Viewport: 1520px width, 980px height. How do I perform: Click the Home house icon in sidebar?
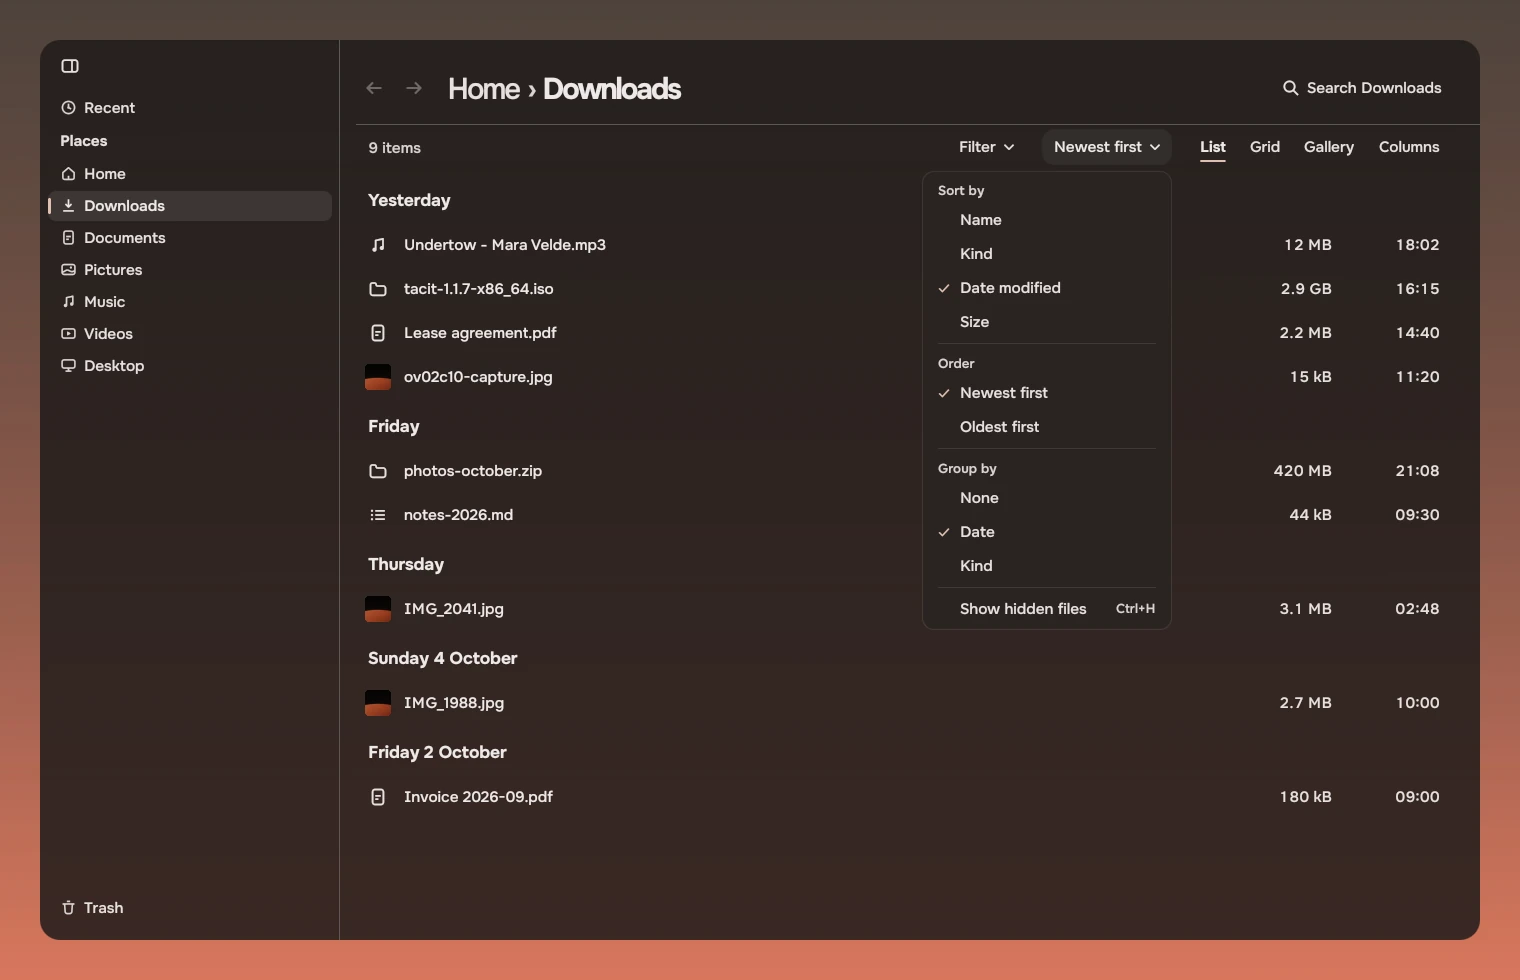(x=68, y=174)
